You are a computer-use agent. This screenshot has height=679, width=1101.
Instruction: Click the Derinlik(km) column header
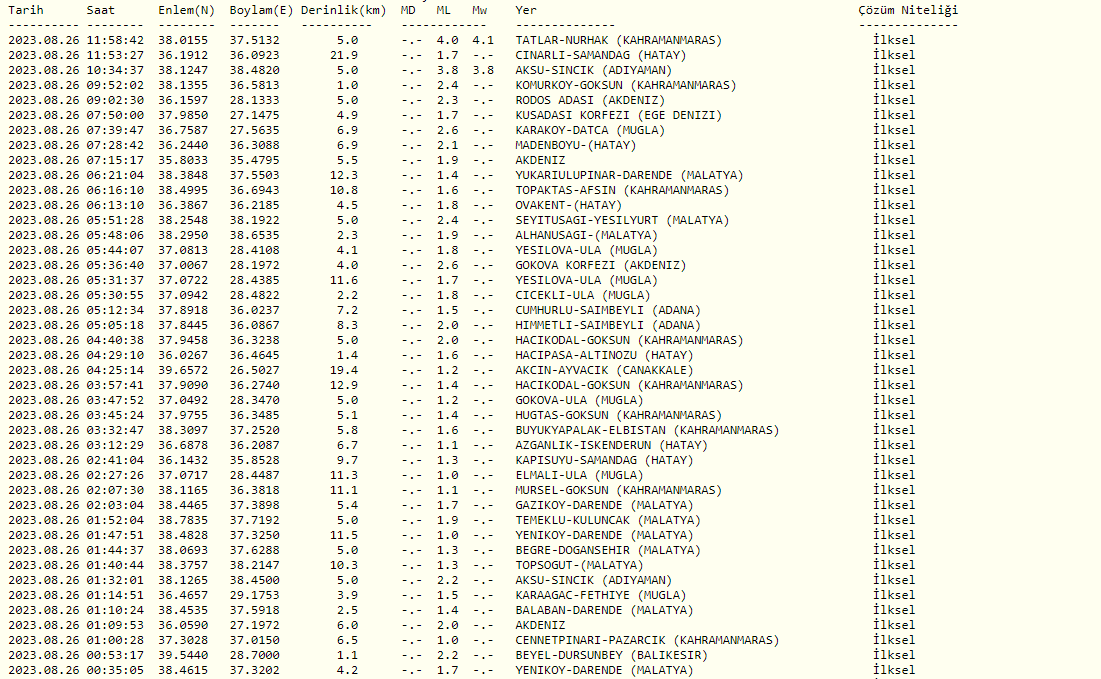[343, 9]
